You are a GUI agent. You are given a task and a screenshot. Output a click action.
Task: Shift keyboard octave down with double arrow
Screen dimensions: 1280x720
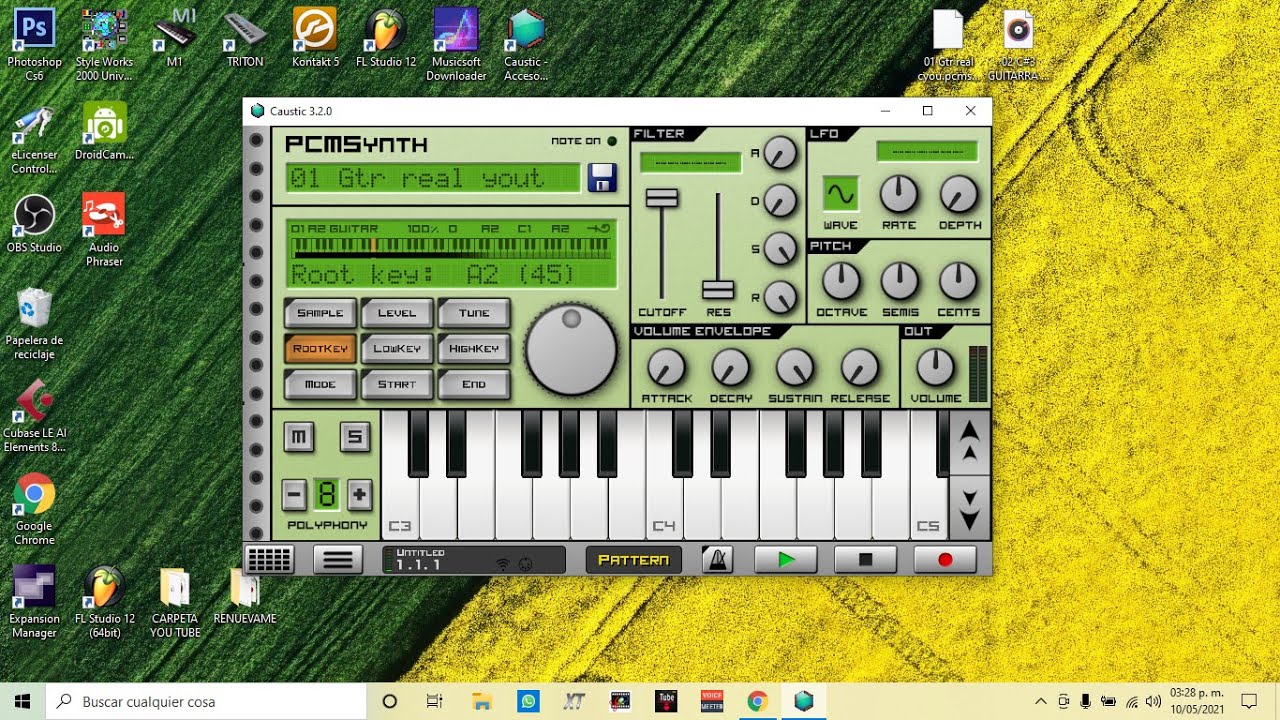969,508
